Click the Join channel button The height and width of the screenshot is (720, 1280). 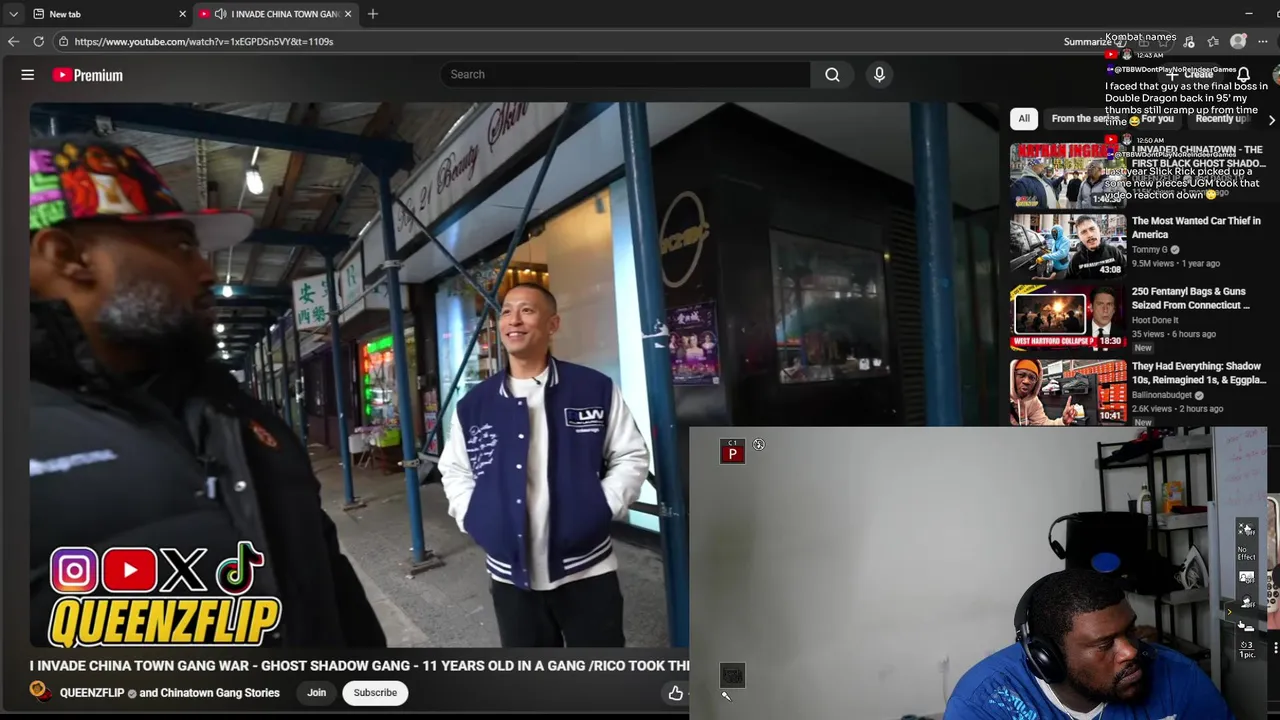(x=316, y=692)
